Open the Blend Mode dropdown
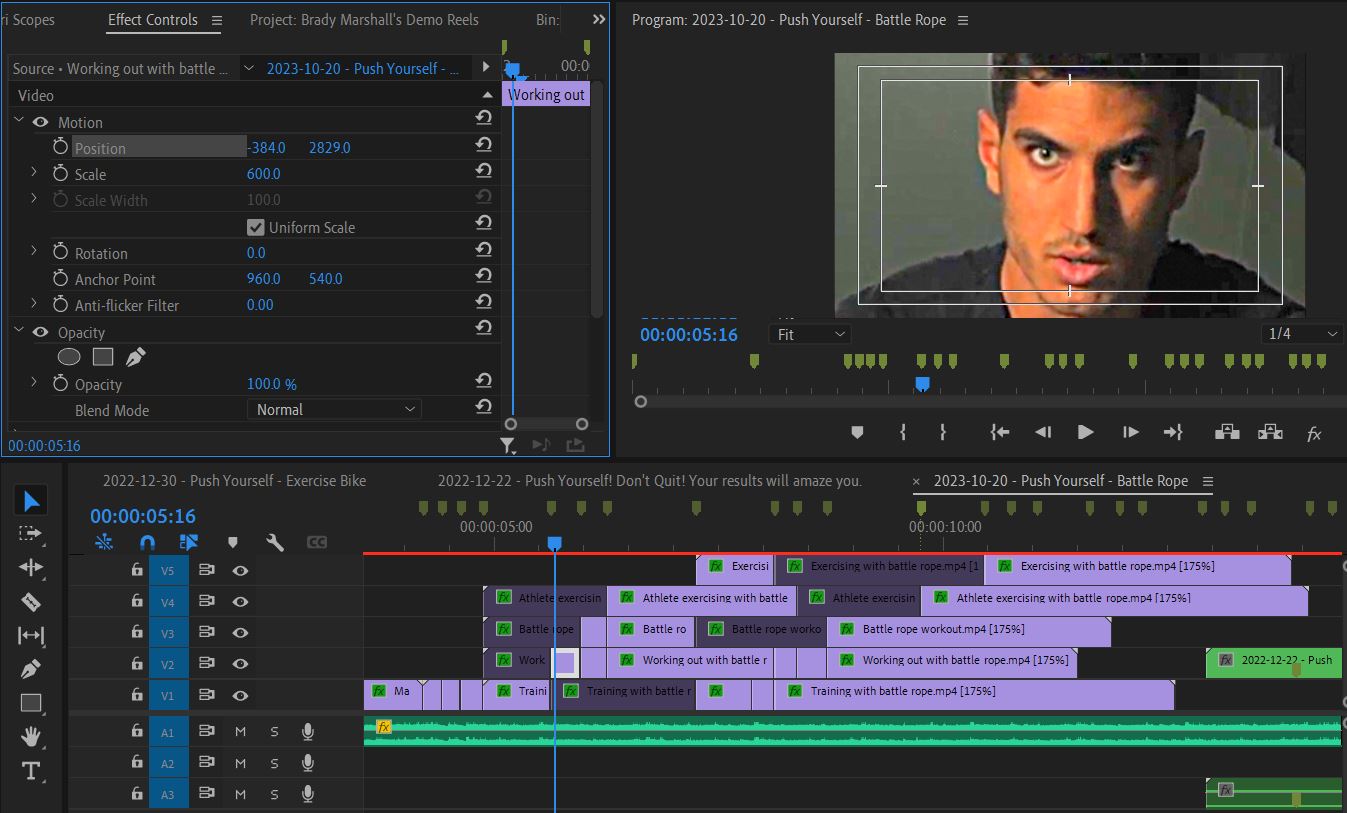This screenshot has width=1347, height=813. [x=334, y=409]
